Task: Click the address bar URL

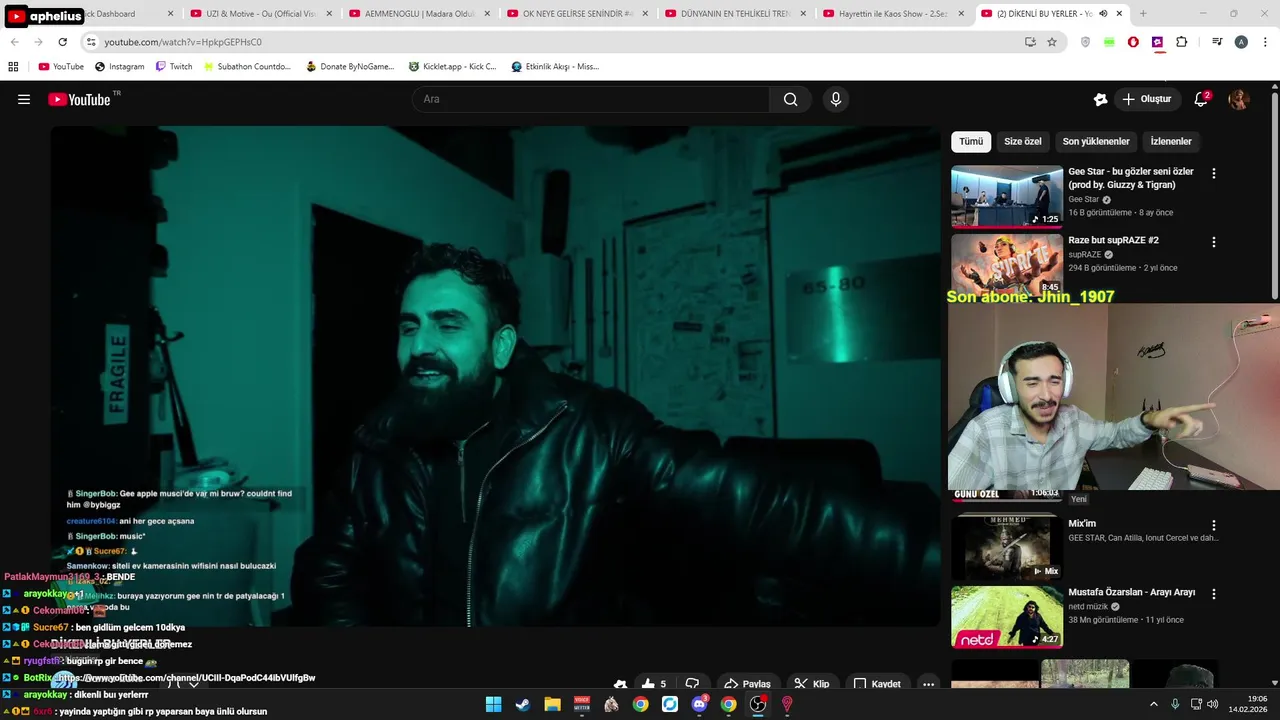Action: (183, 42)
